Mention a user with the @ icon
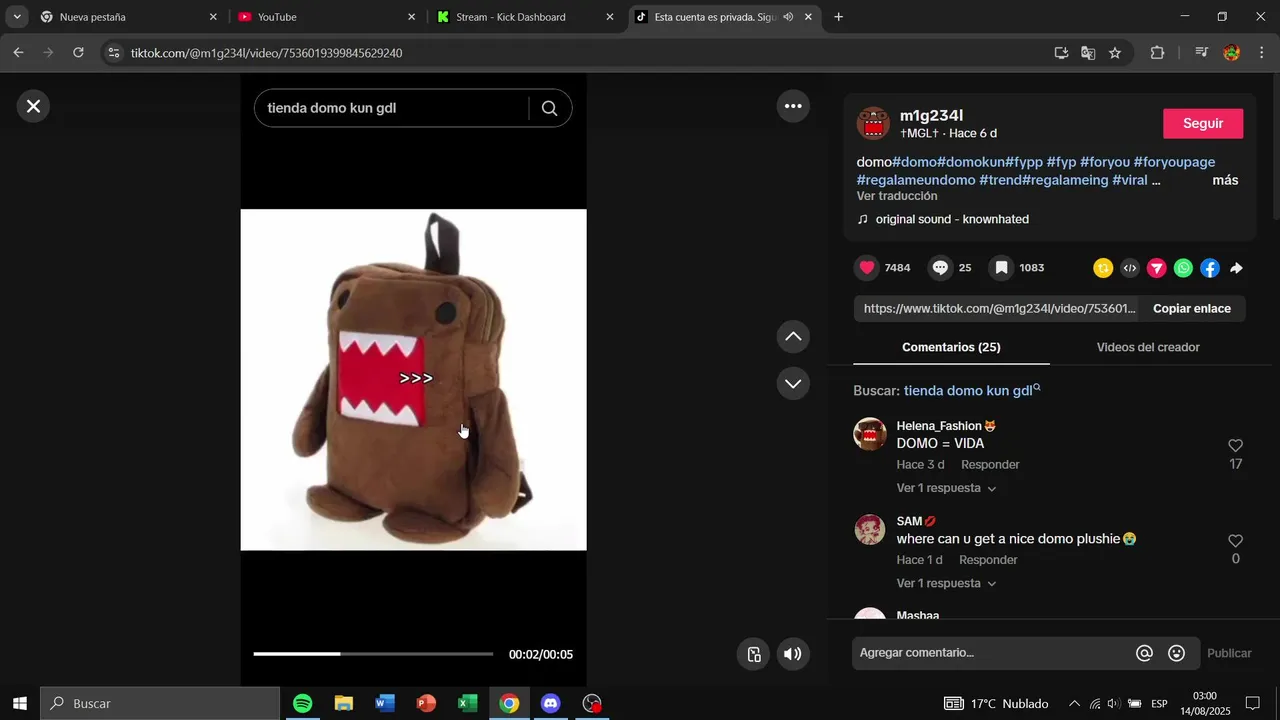The height and width of the screenshot is (720, 1280). 1145,653
